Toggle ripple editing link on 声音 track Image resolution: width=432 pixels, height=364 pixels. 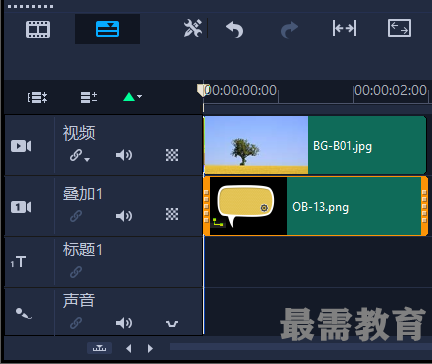click(76, 323)
